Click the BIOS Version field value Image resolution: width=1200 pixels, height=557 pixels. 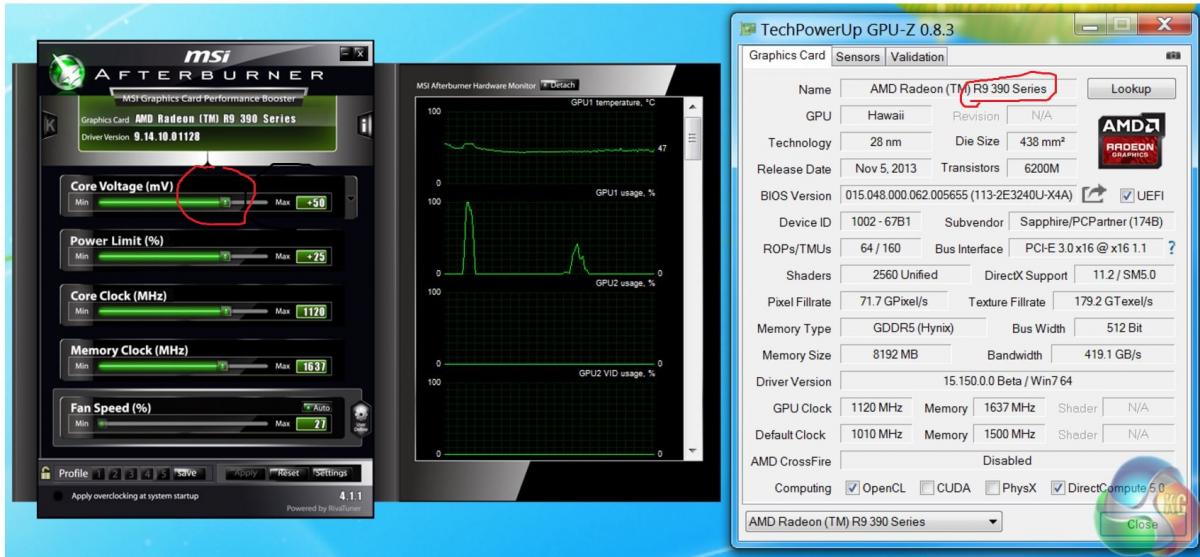click(957, 195)
